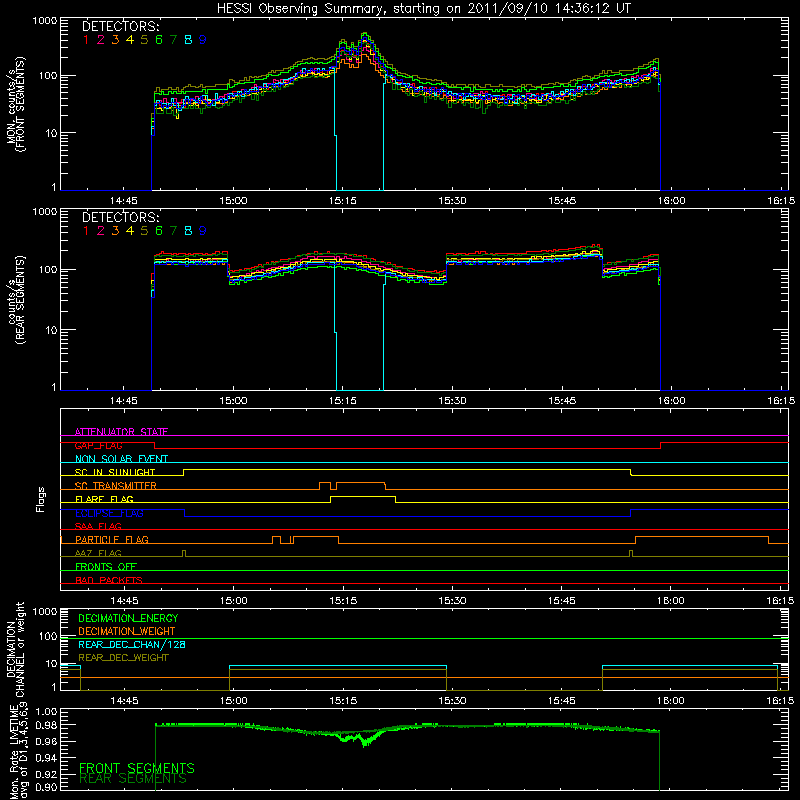Click the SC_IN_SUNLIGHT flag label
The width and height of the screenshot is (800, 800).
tap(115, 472)
